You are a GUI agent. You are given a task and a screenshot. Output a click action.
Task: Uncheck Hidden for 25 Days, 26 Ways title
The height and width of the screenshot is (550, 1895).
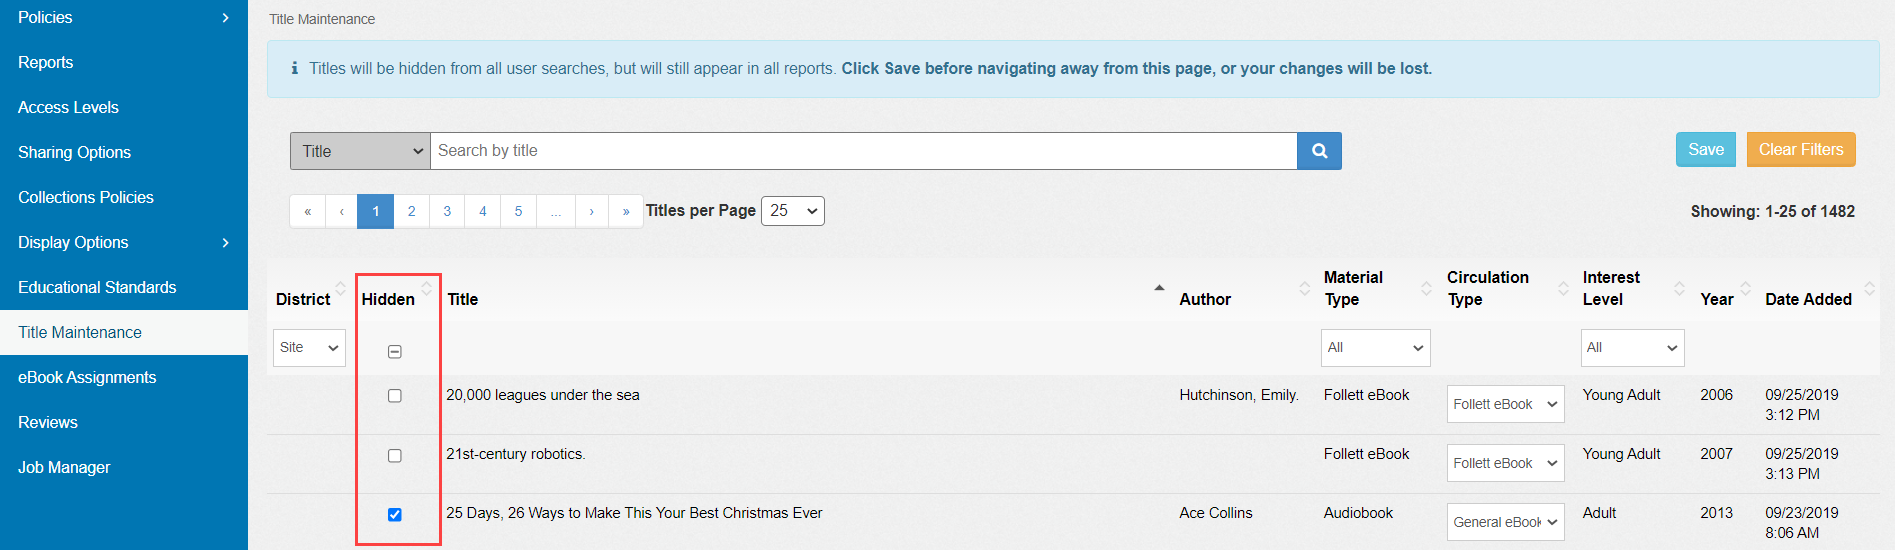(x=395, y=515)
